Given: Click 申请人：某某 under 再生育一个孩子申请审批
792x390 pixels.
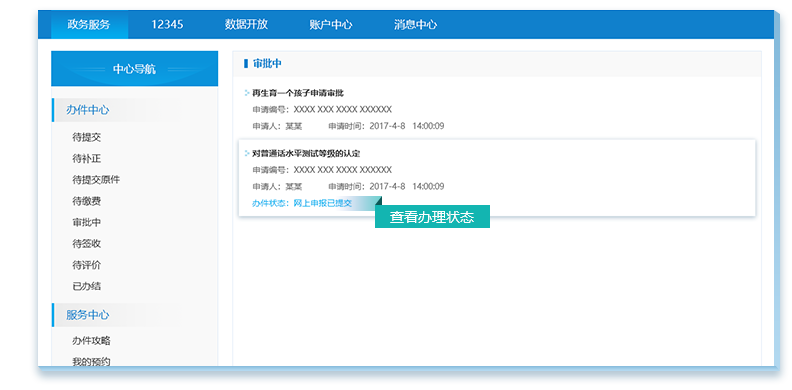Looking at the screenshot, I should point(277,126).
